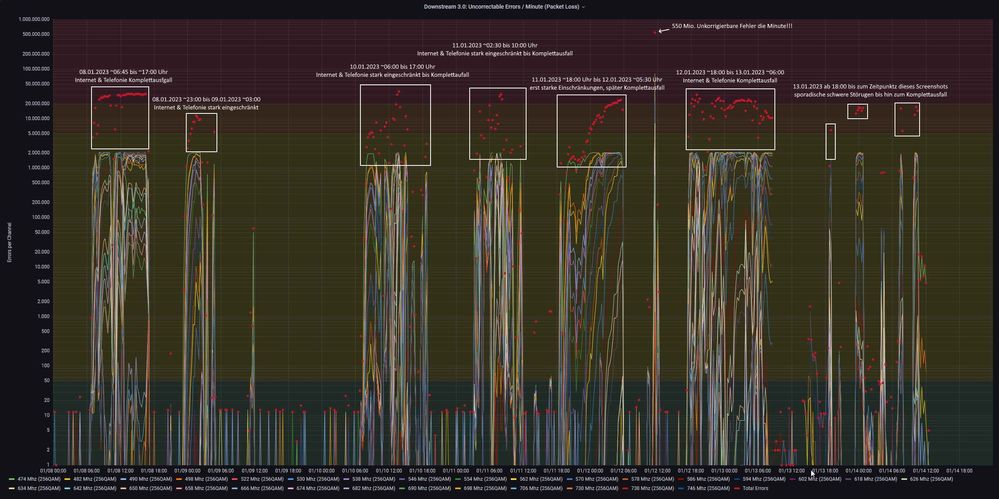Image resolution: width=999 pixels, height=499 pixels.
Task: Click the 550 Mio. peak data point
Action: coord(655,31)
